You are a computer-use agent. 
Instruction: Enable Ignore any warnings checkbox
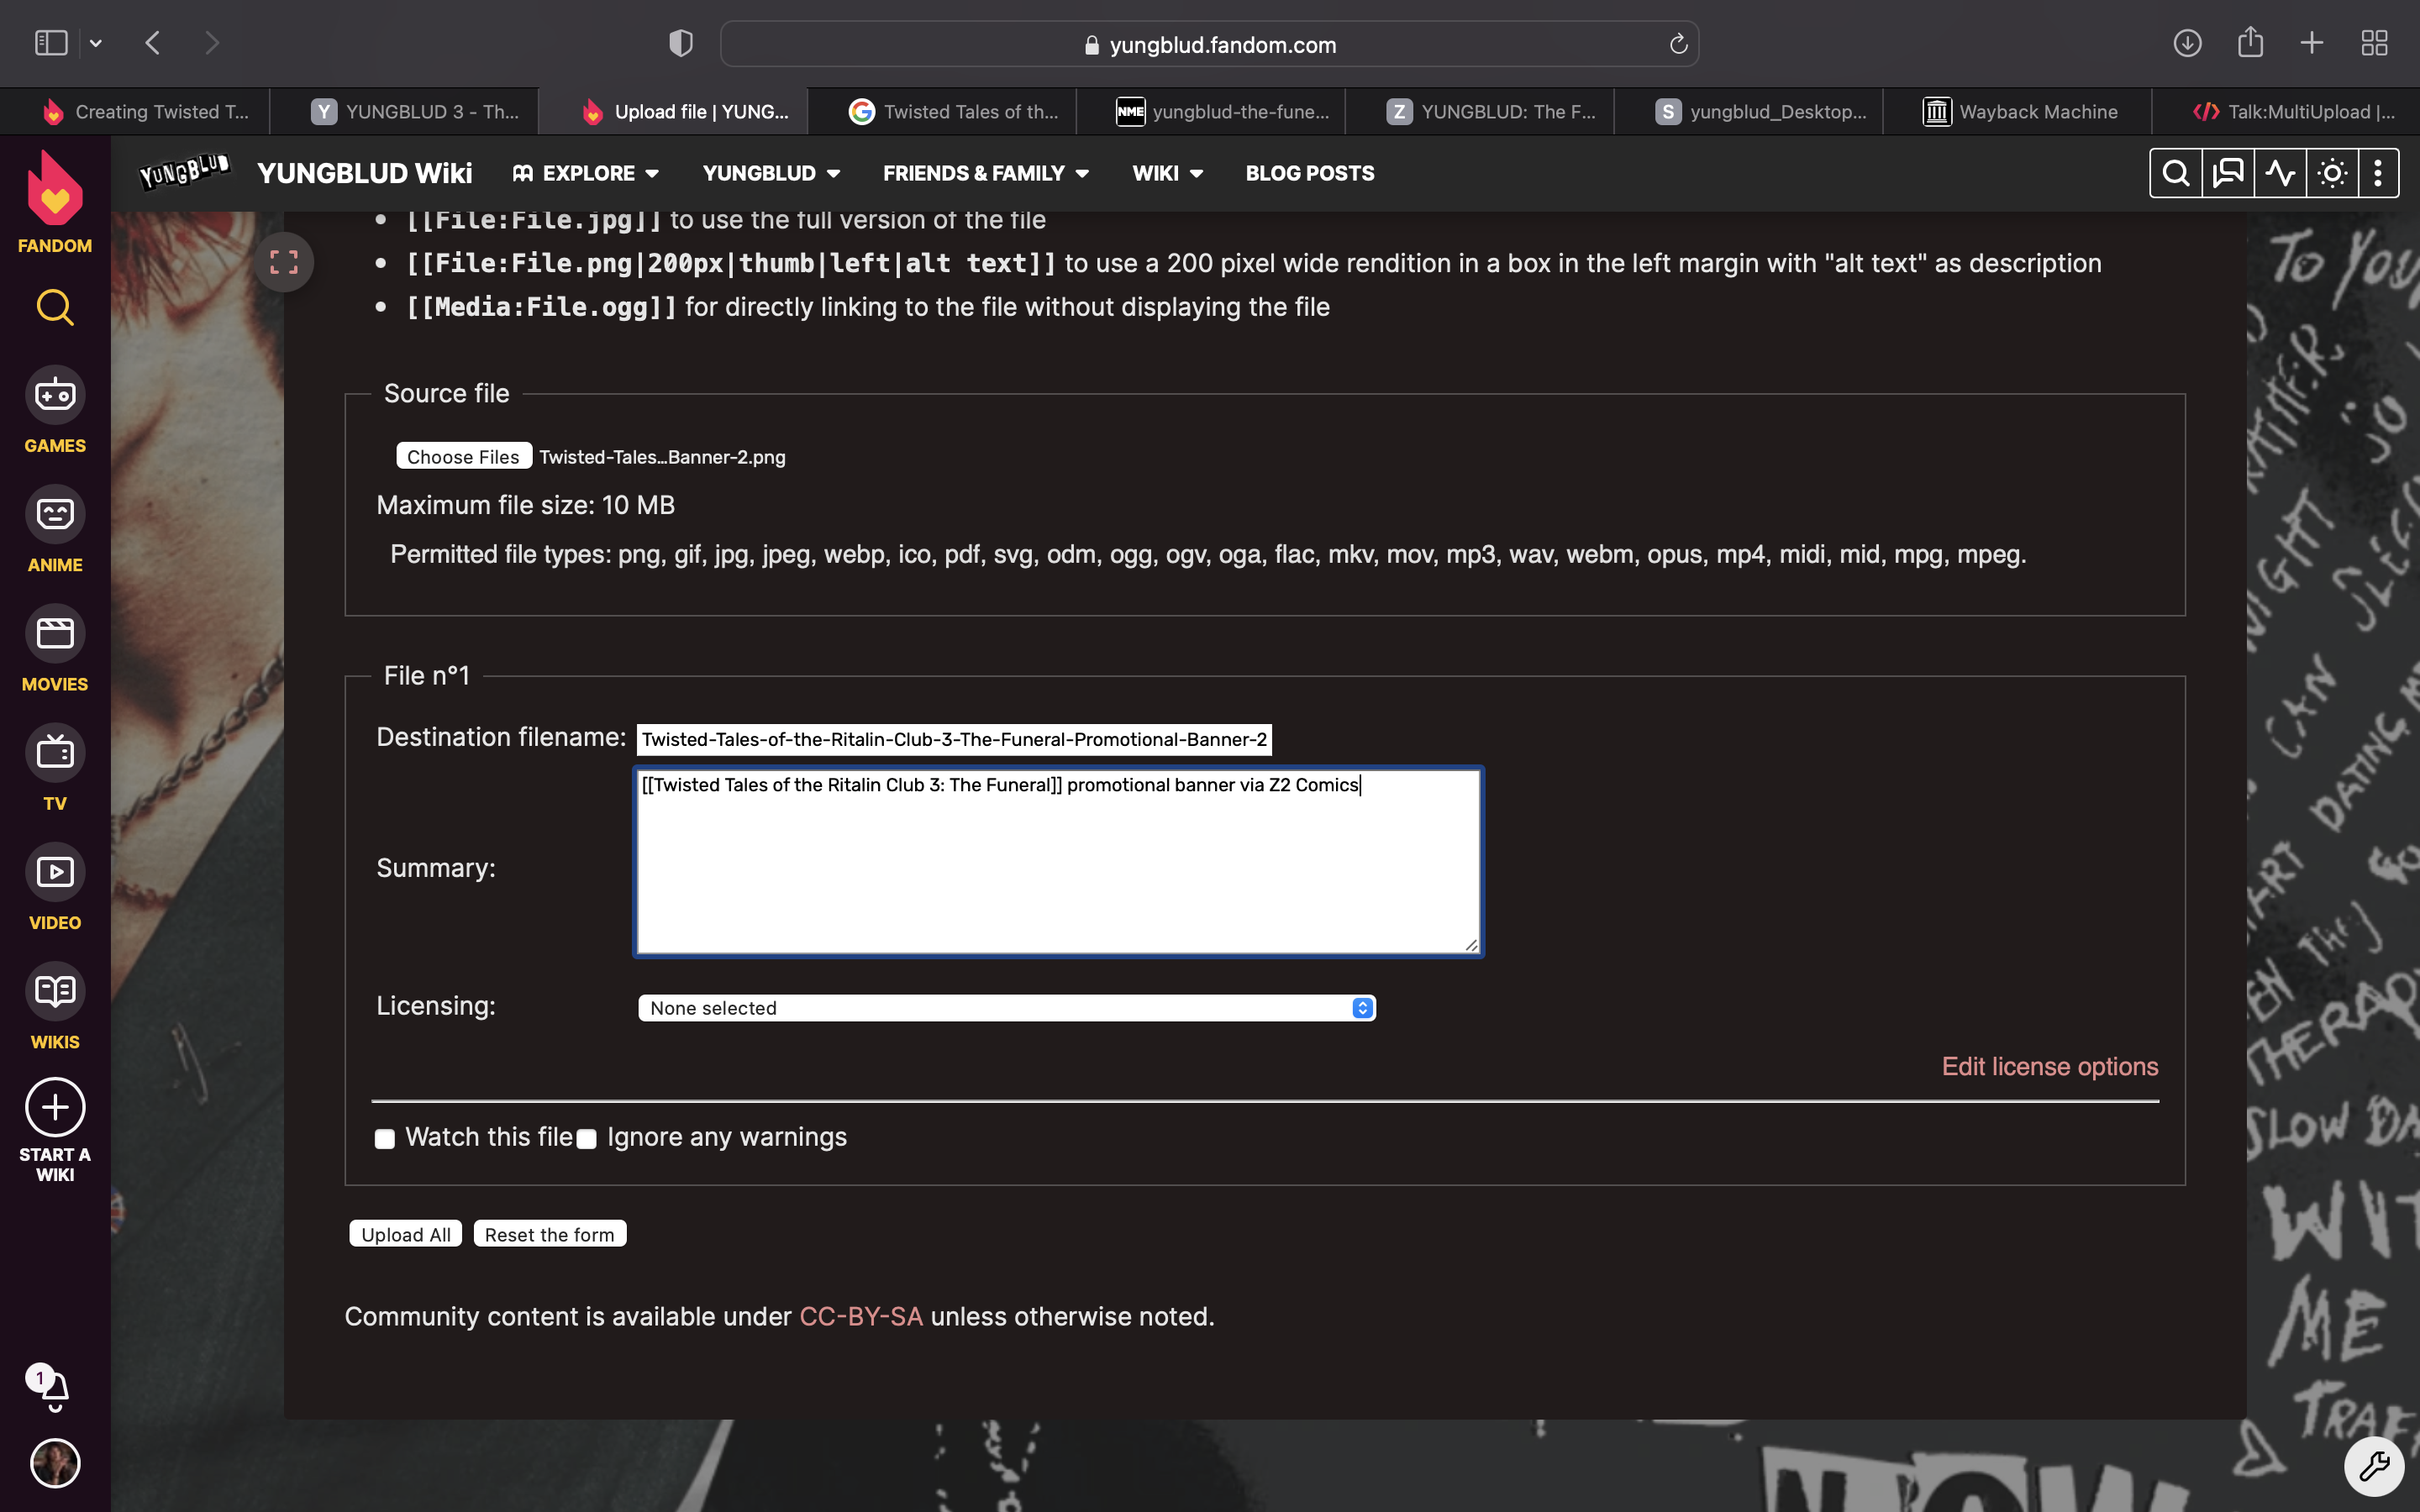[587, 1139]
